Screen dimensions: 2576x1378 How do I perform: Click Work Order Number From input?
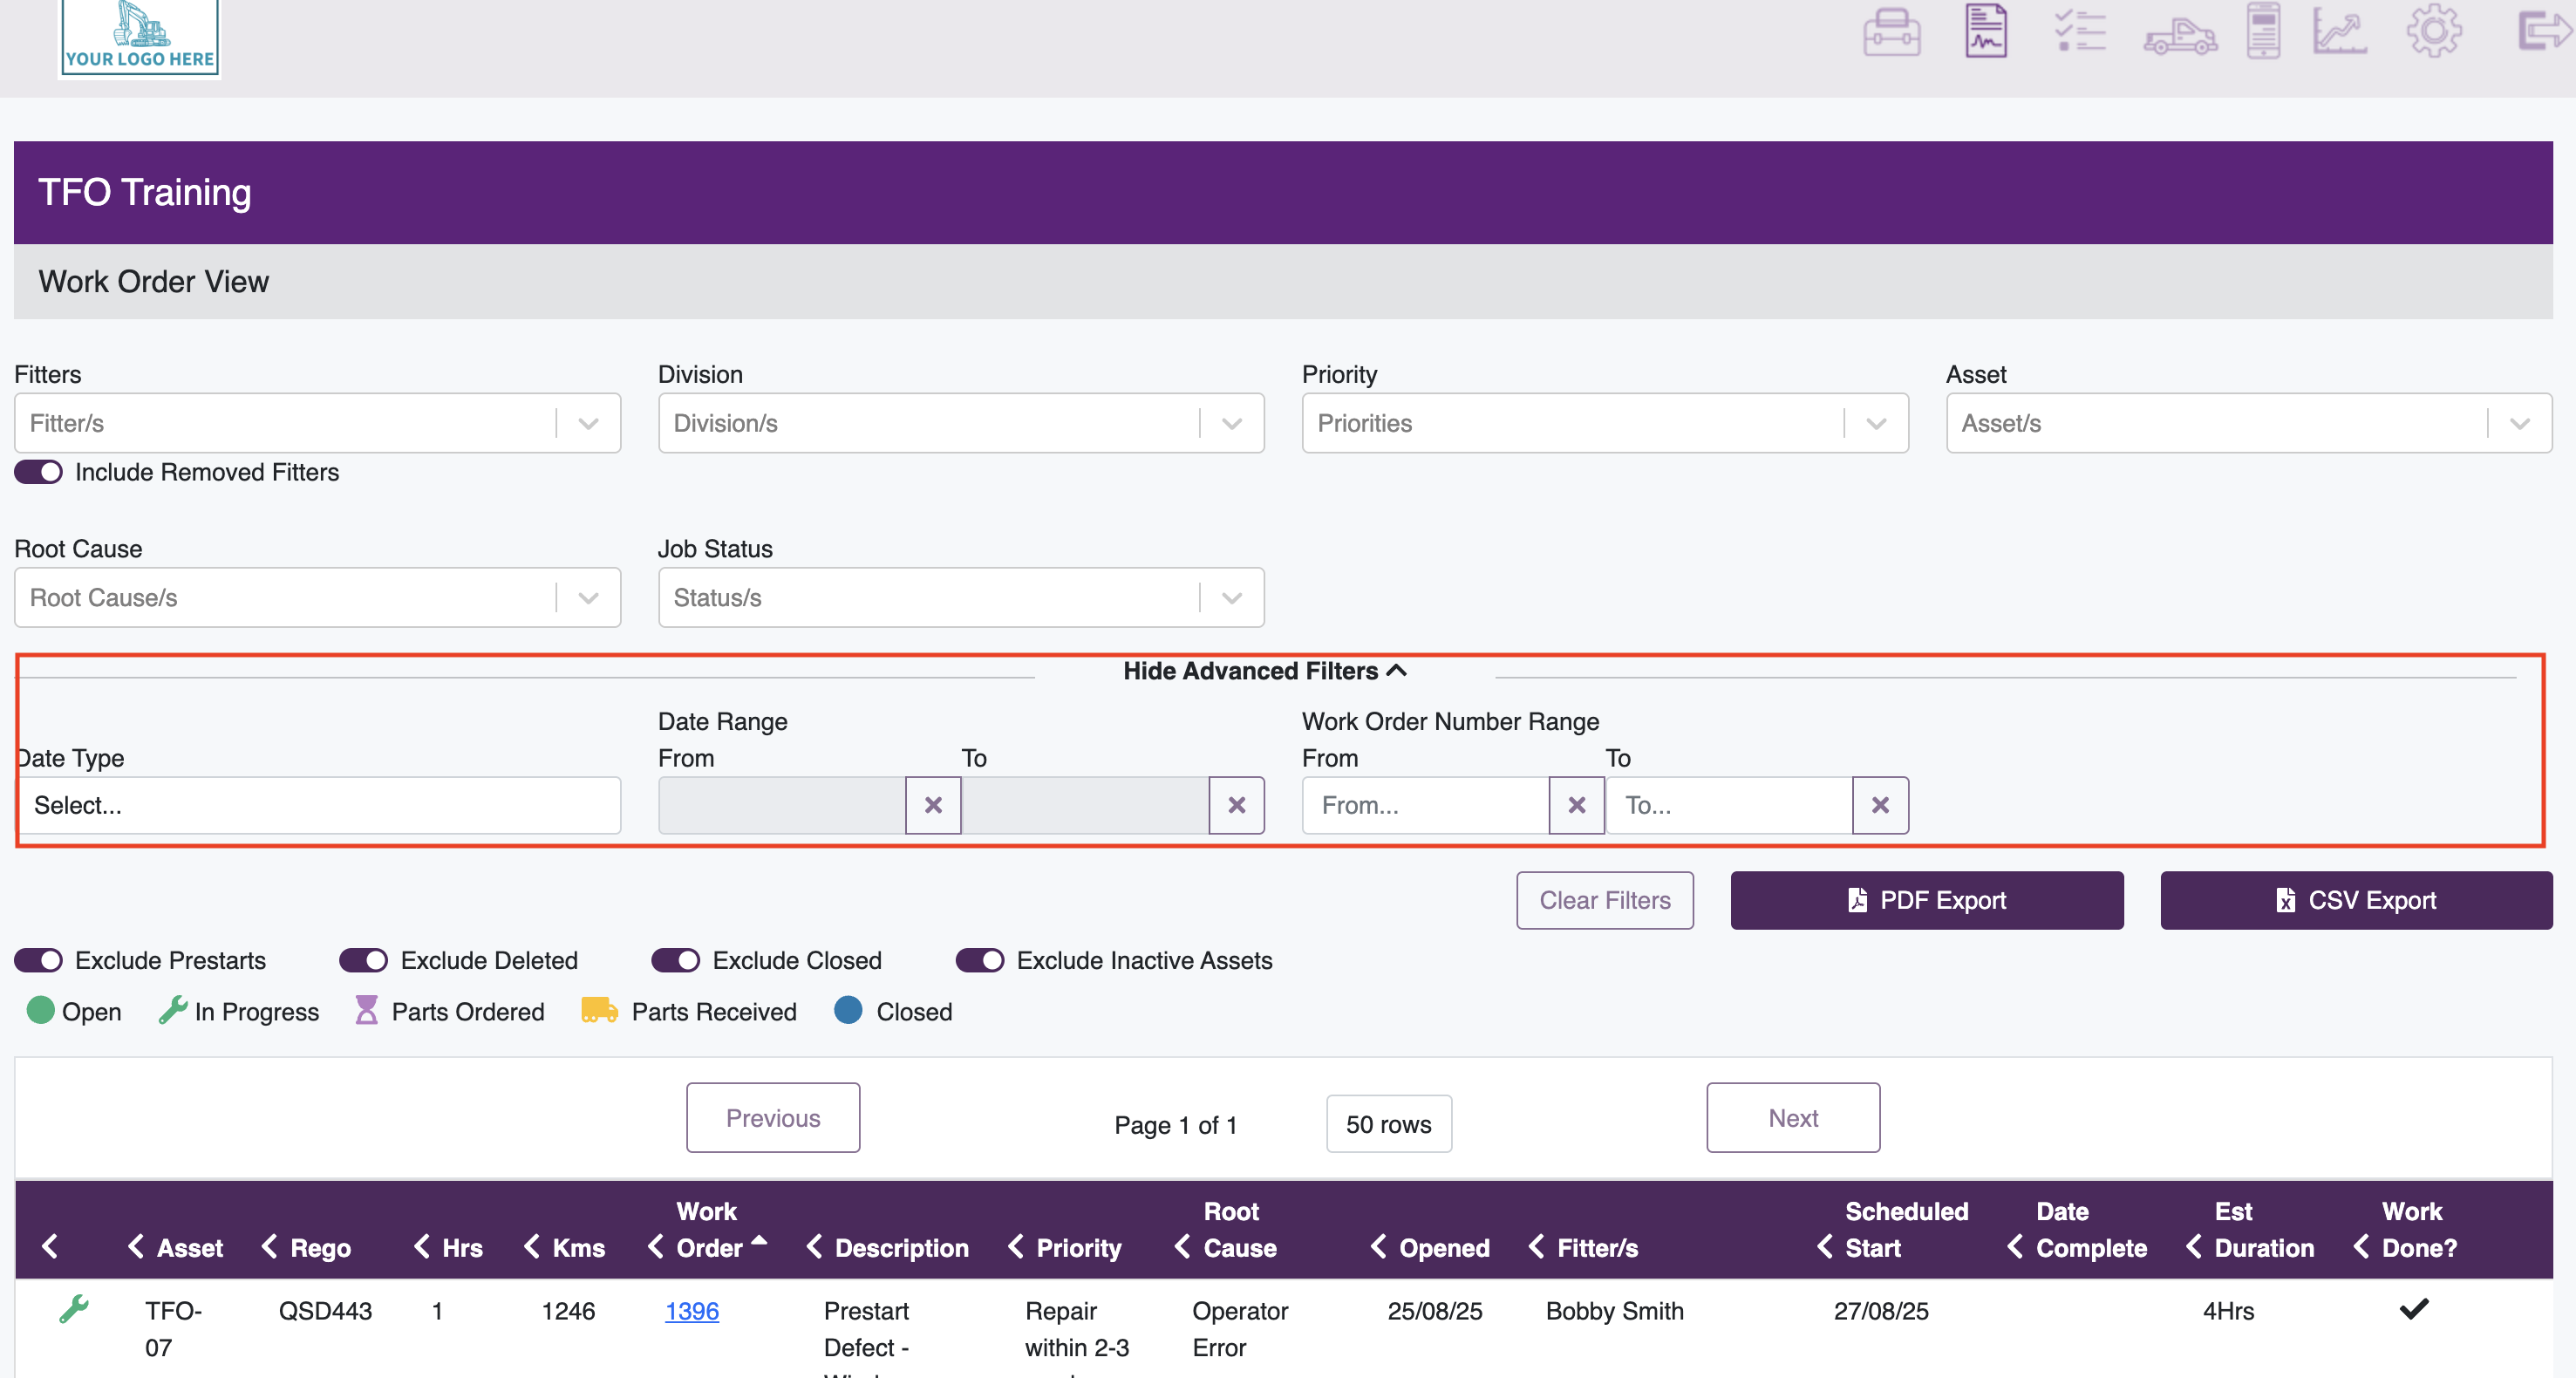[1426, 805]
